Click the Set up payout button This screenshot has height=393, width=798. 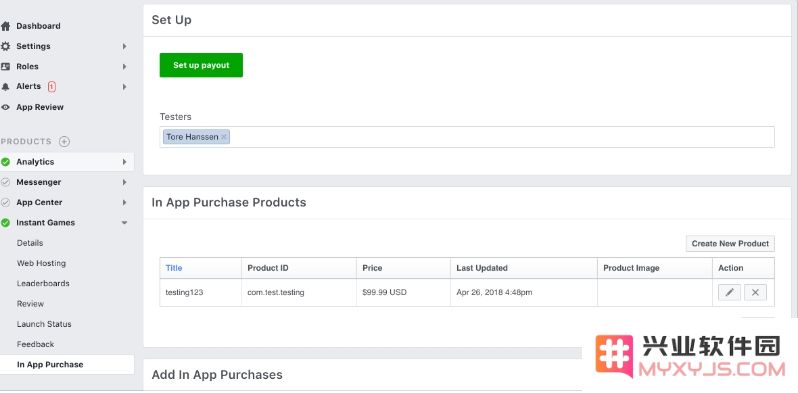[201, 65]
